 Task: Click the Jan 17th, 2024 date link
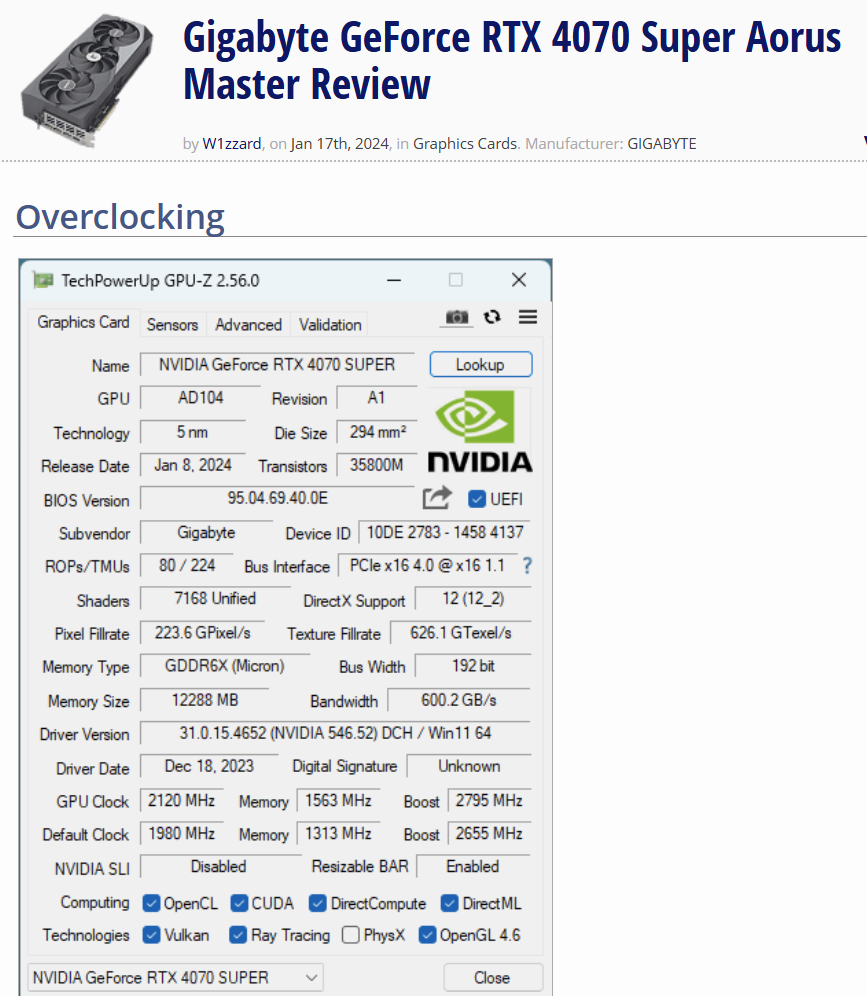point(340,144)
